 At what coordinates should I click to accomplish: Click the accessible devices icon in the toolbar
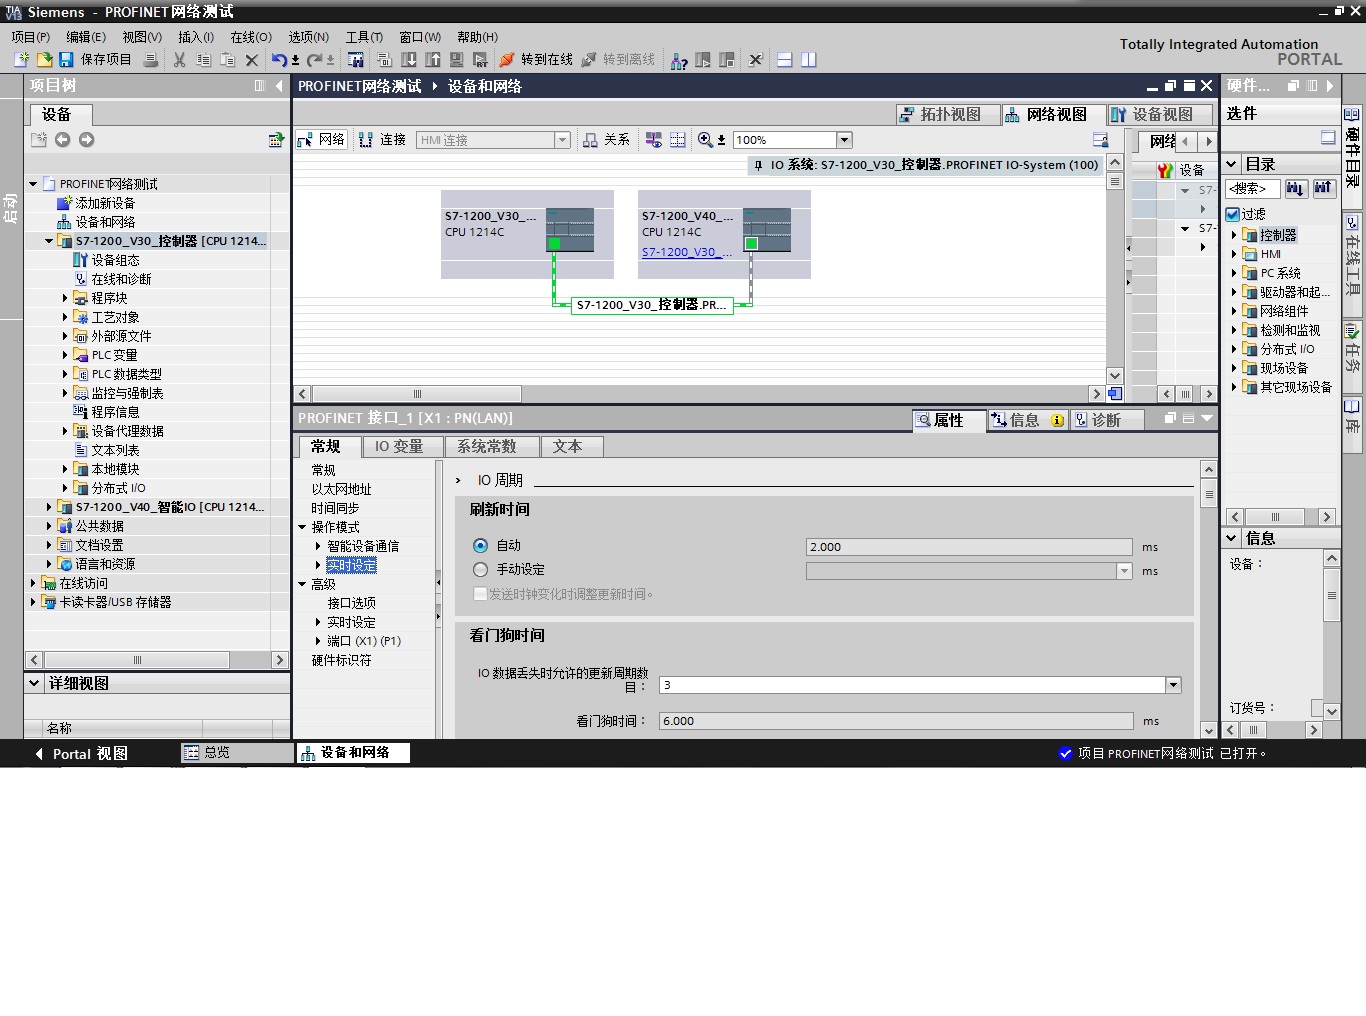[679, 60]
